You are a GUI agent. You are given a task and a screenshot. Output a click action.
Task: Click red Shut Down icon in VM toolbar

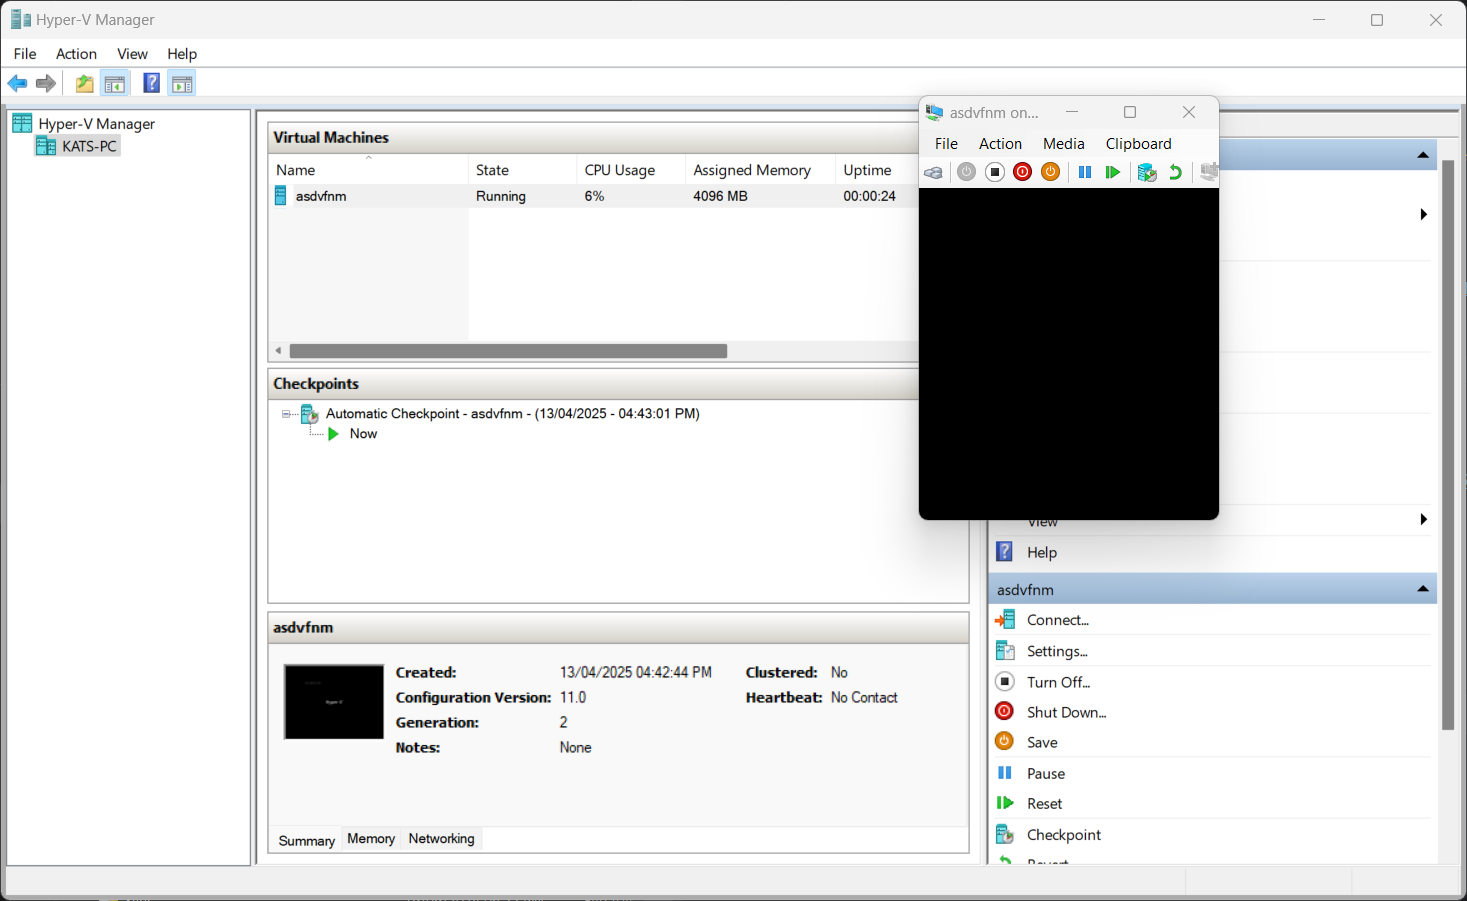1022,172
